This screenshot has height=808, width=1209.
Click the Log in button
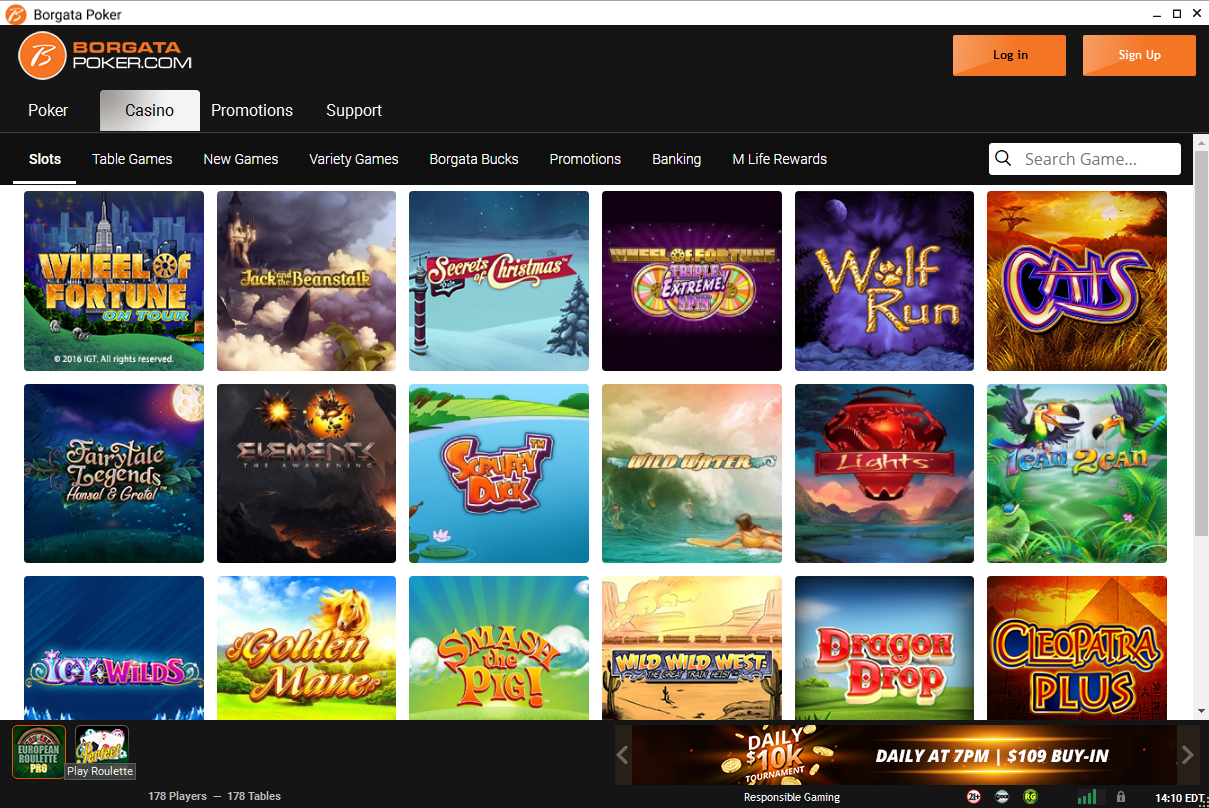[x=1010, y=55]
